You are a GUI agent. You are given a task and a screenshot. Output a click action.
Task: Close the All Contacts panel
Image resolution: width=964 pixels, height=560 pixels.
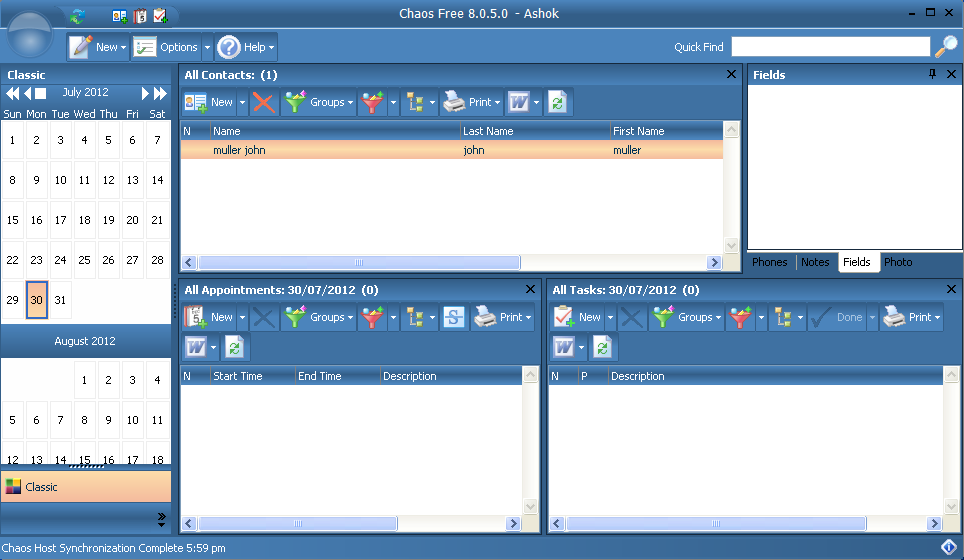point(731,74)
